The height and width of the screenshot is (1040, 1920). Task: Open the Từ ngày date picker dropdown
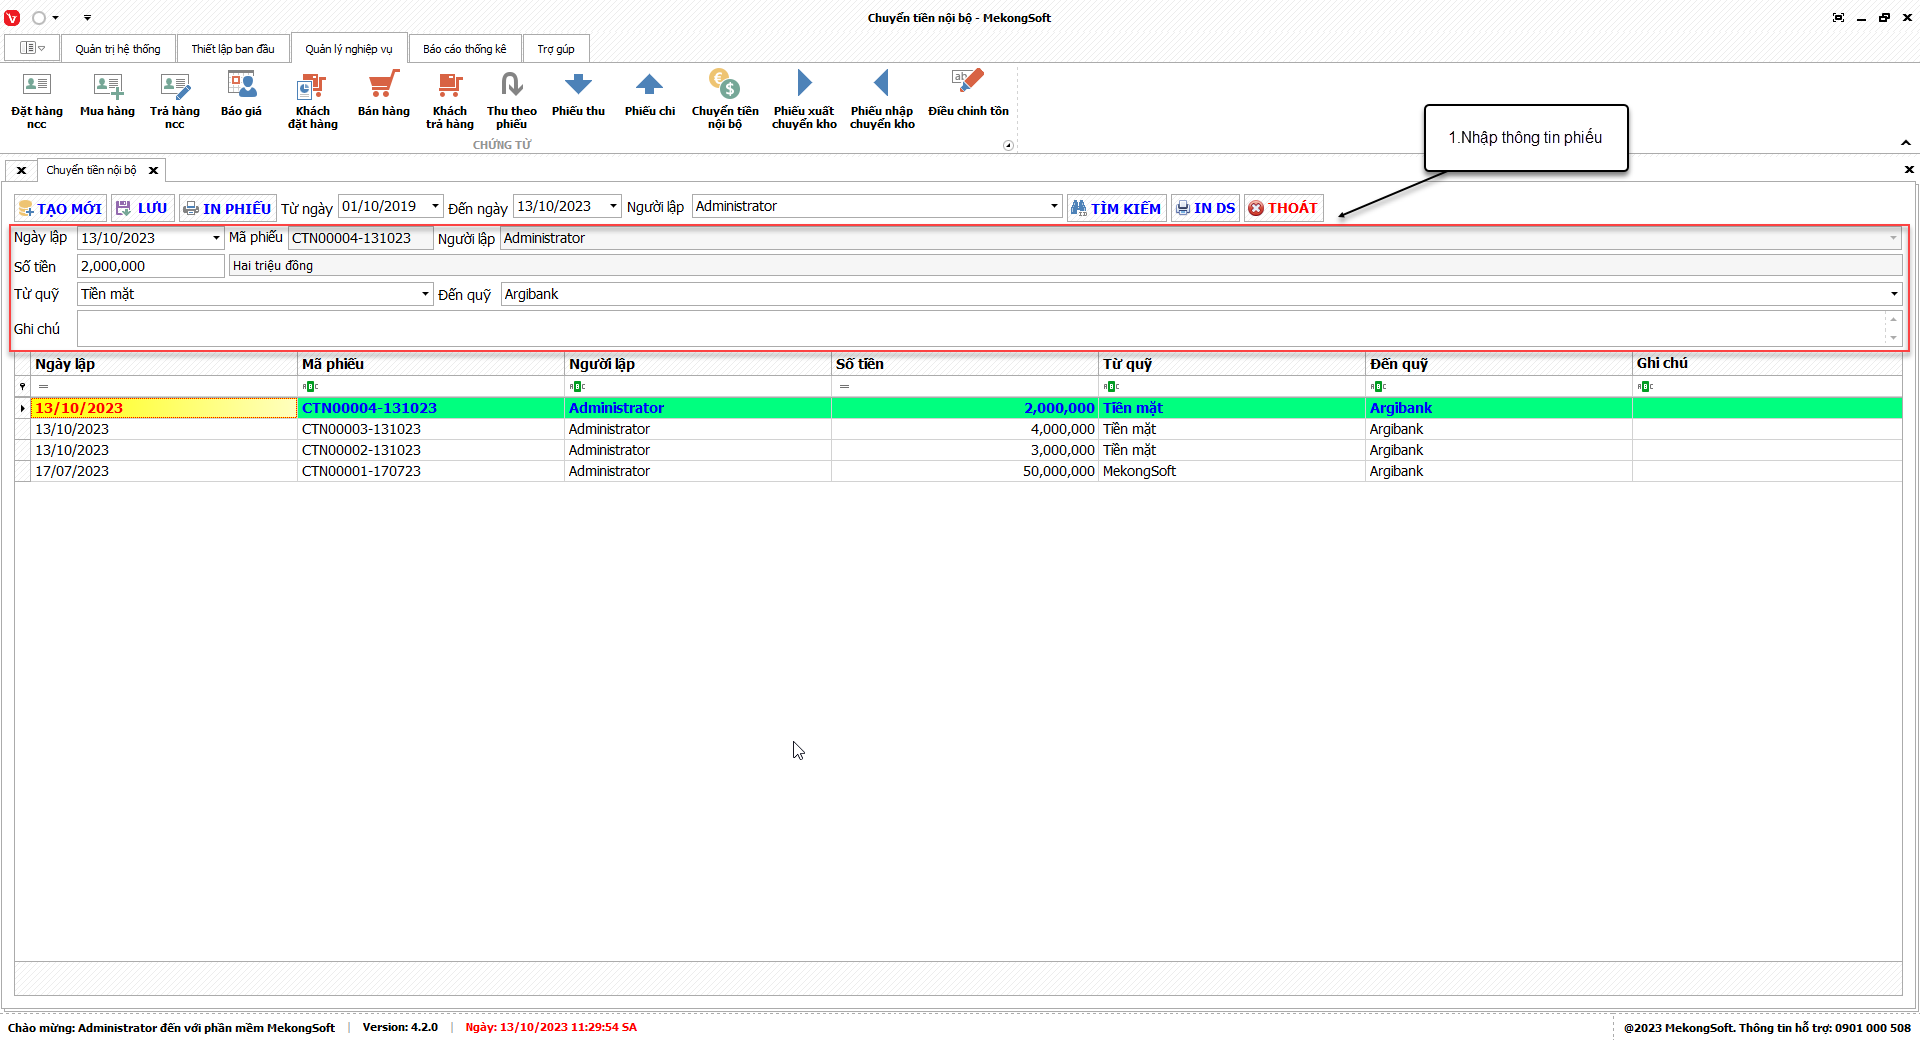tap(435, 206)
